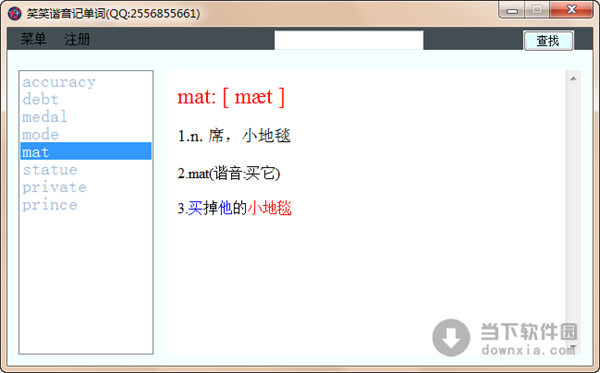The height and width of the screenshot is (373, 600).
Task: Select the word medal in list
Action: pos(86,117)
